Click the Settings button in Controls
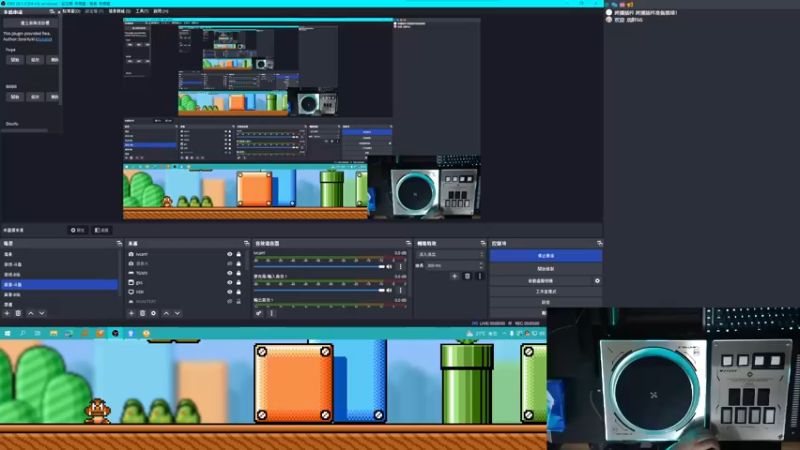Image resolution: width=800 pixels, height=450 pixels. [x=545, y=302]
